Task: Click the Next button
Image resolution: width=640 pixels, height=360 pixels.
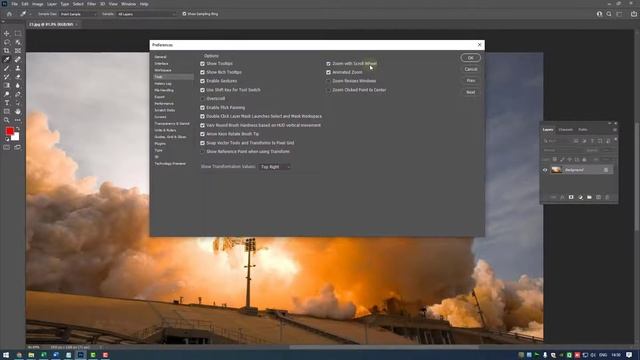Action: click(471, 92)
